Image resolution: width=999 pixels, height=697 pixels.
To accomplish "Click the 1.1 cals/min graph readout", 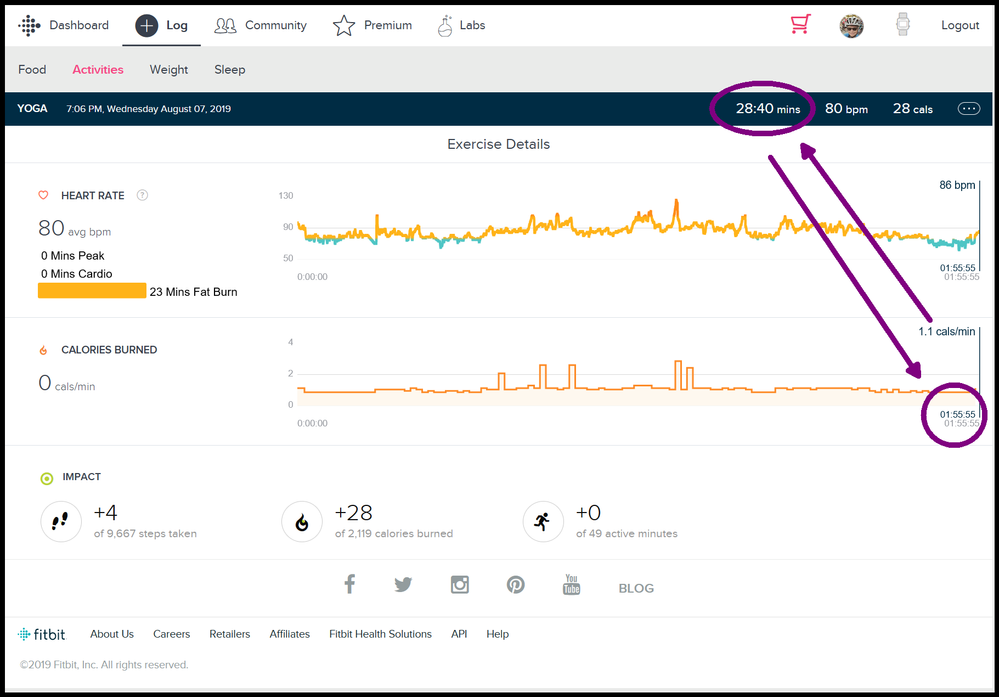I will point(946,331).
